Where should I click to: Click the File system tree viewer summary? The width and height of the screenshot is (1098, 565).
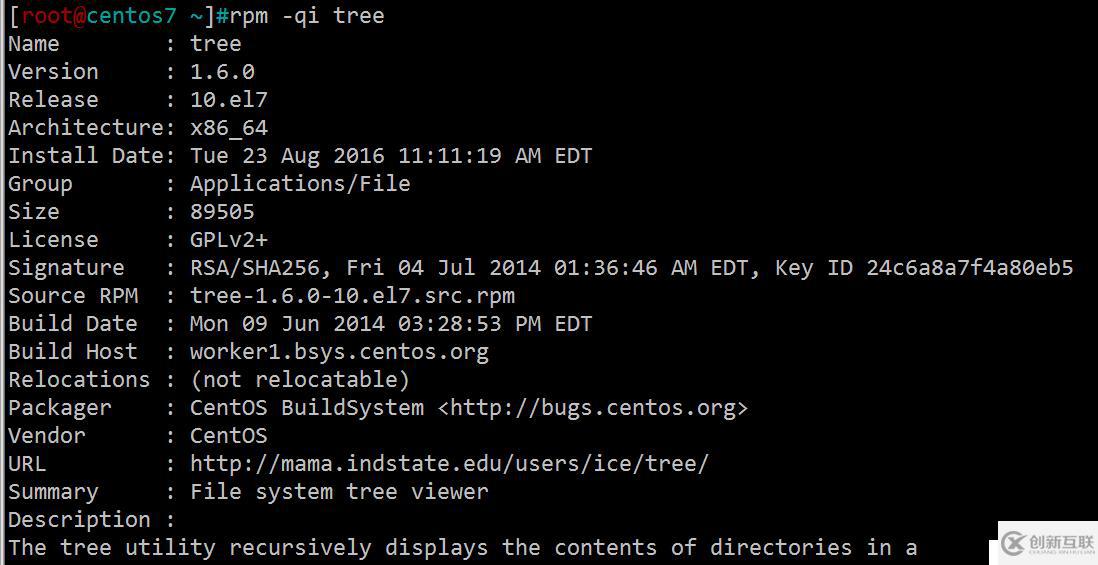[x=339, y=491]
